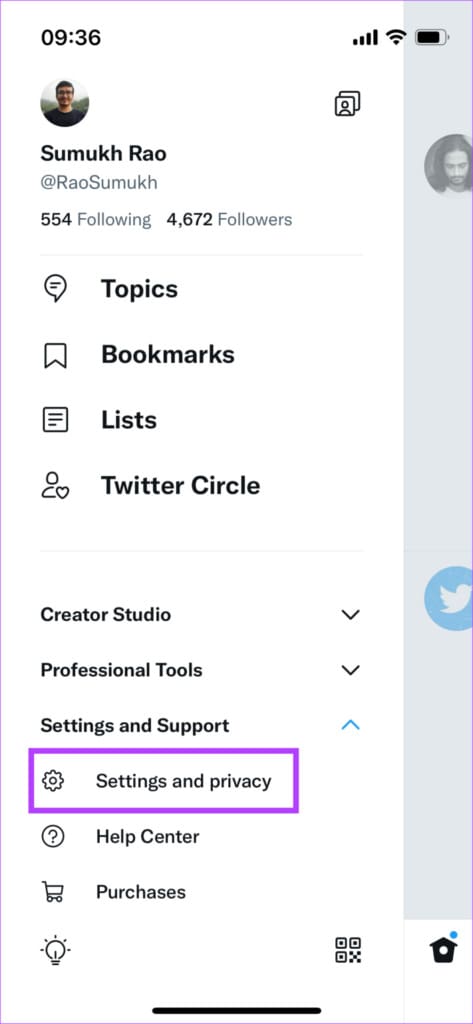Tap Sumukh Rao's profile picture
Viewport: 473px width, 1024px height.
tap(65, 103)
